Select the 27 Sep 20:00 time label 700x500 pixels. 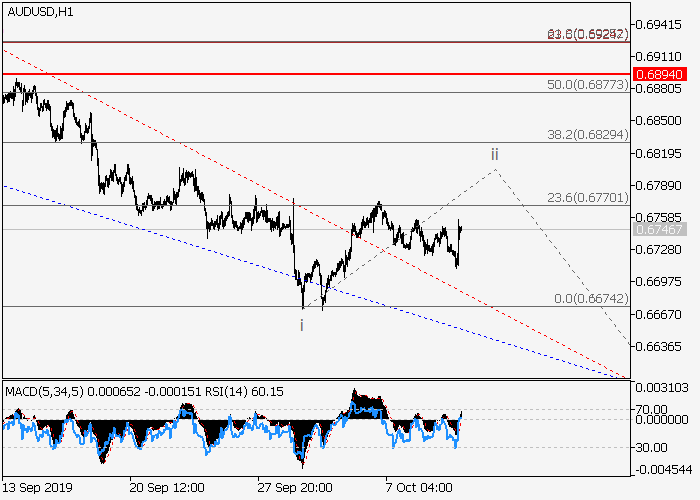tap(296, 487)
